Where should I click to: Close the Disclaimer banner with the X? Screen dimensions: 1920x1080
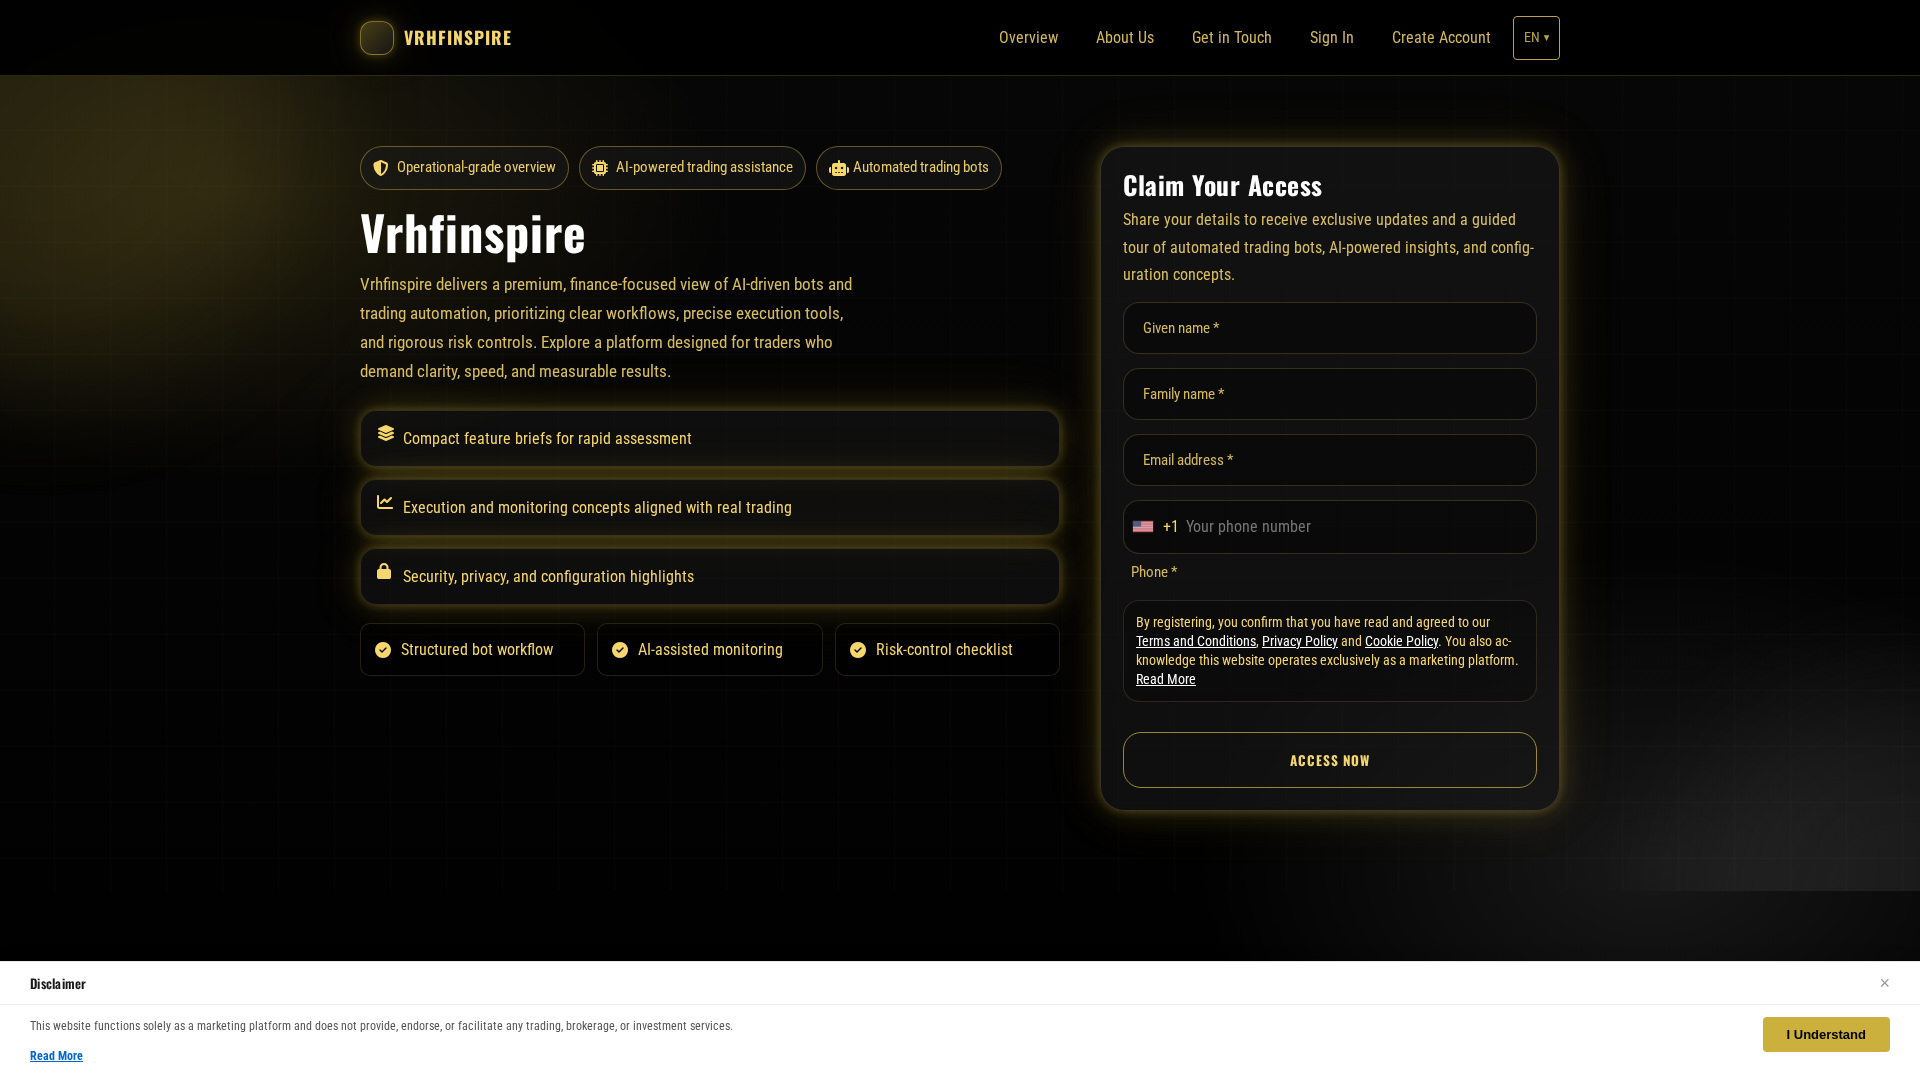click(x=1885, y=983)
